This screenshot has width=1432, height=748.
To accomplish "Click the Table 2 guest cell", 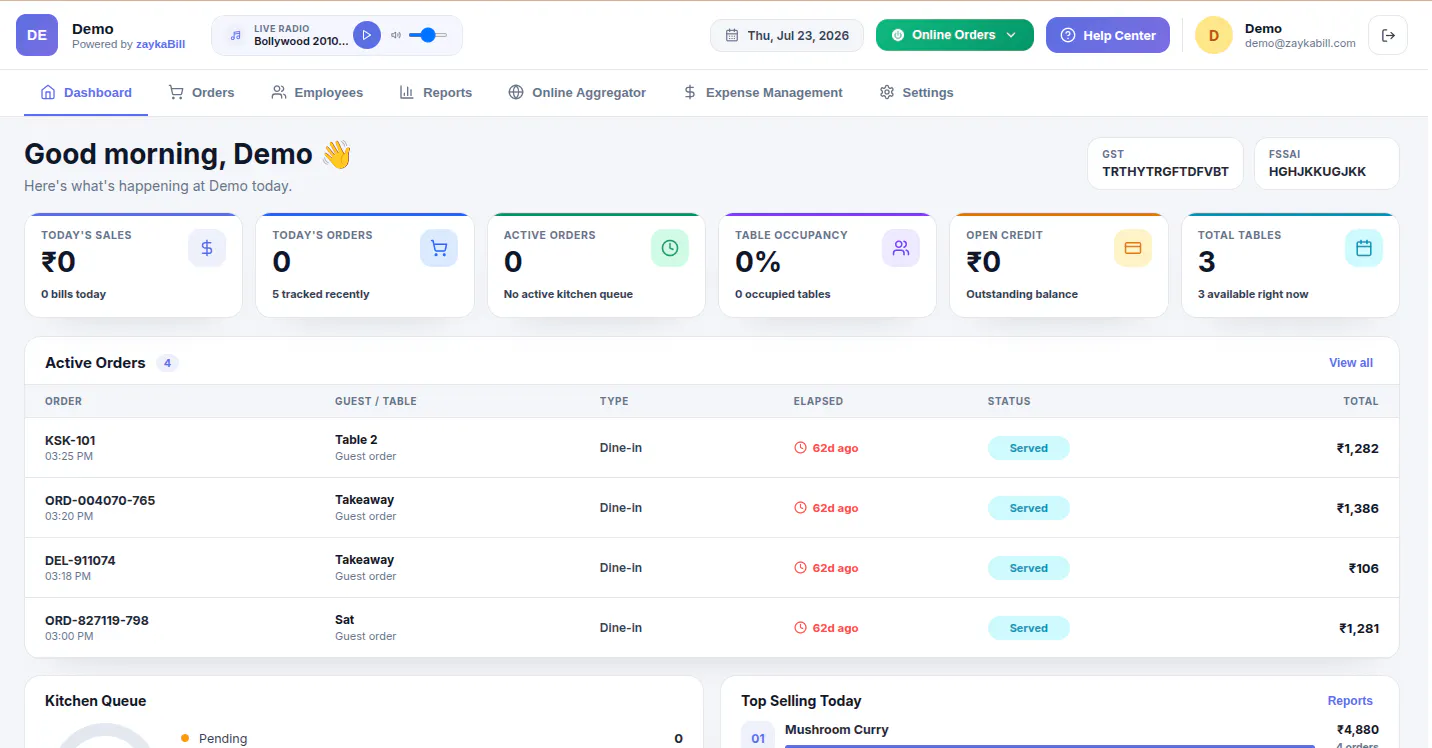I will 366,447.
